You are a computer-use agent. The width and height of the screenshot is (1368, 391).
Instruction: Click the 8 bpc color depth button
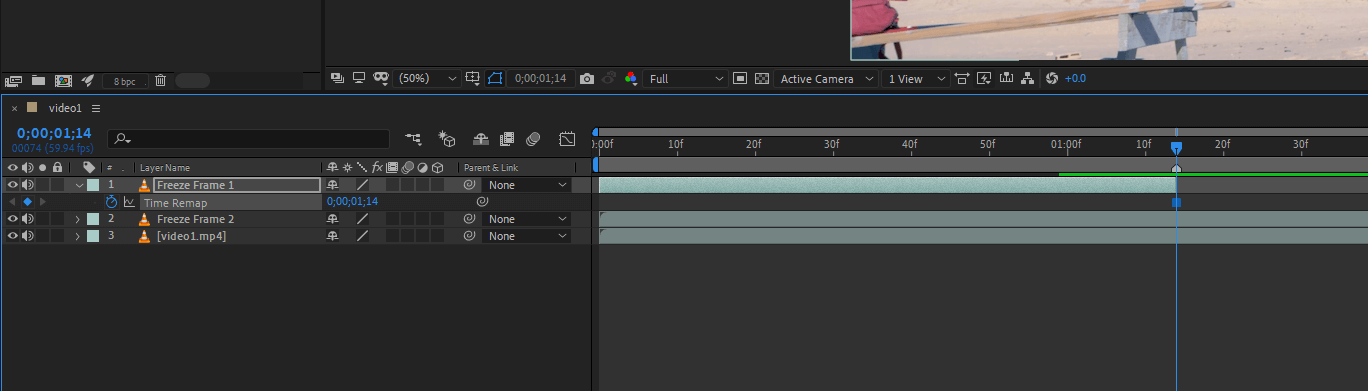pos(125,81)
